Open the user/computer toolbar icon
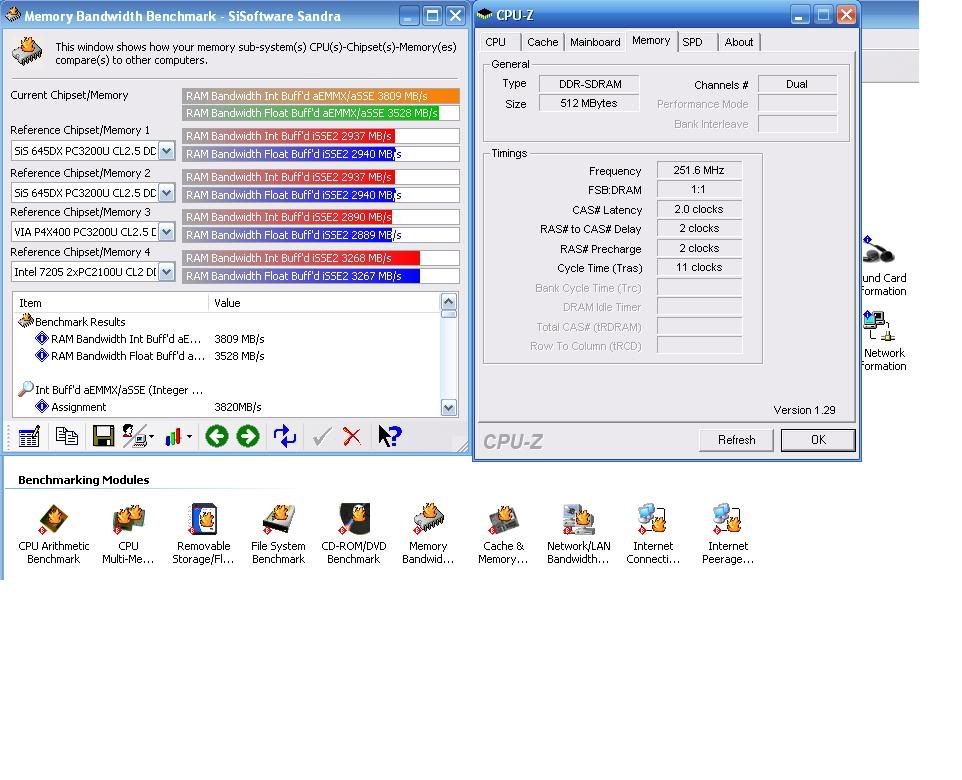 [134, 436]
